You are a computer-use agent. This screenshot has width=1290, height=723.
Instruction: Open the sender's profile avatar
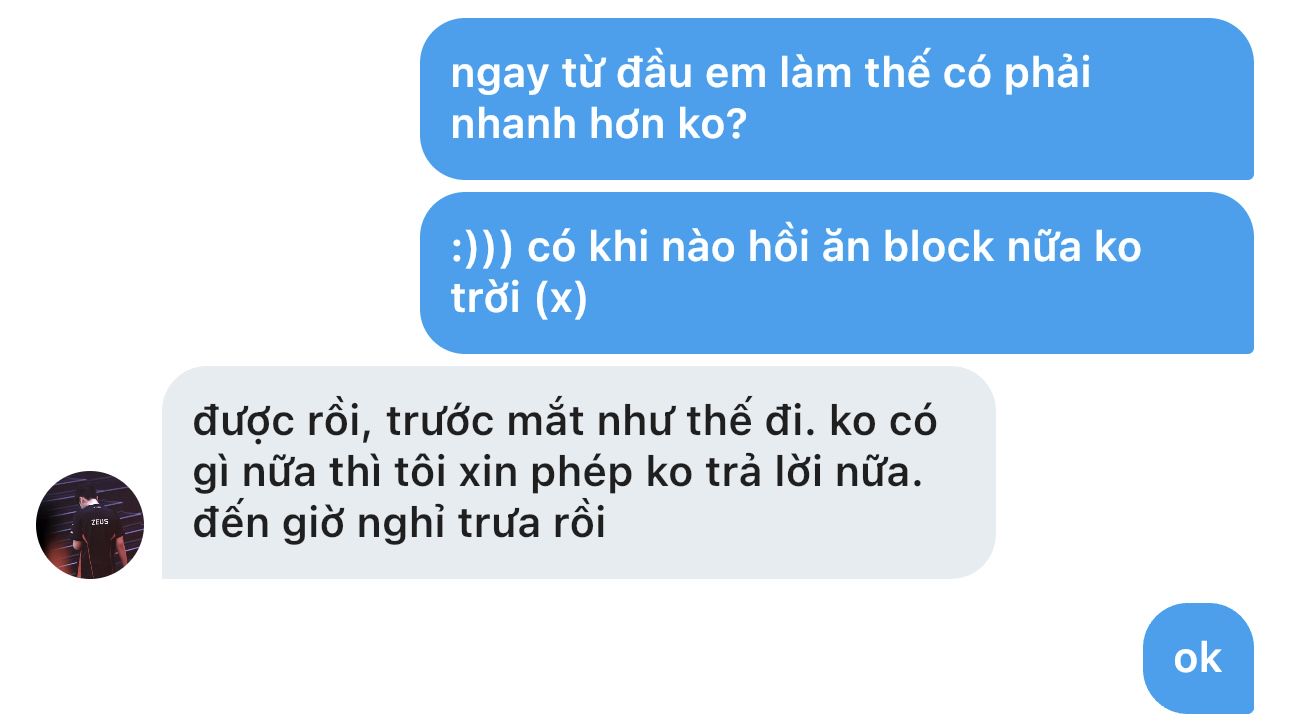coord(90,525)
